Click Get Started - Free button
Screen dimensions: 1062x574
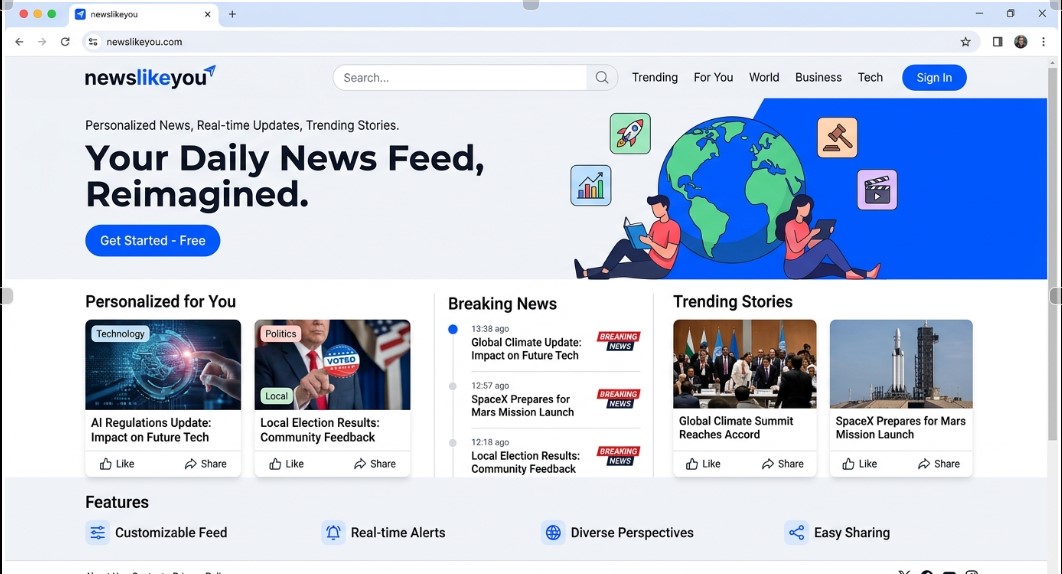click(152, 241)
